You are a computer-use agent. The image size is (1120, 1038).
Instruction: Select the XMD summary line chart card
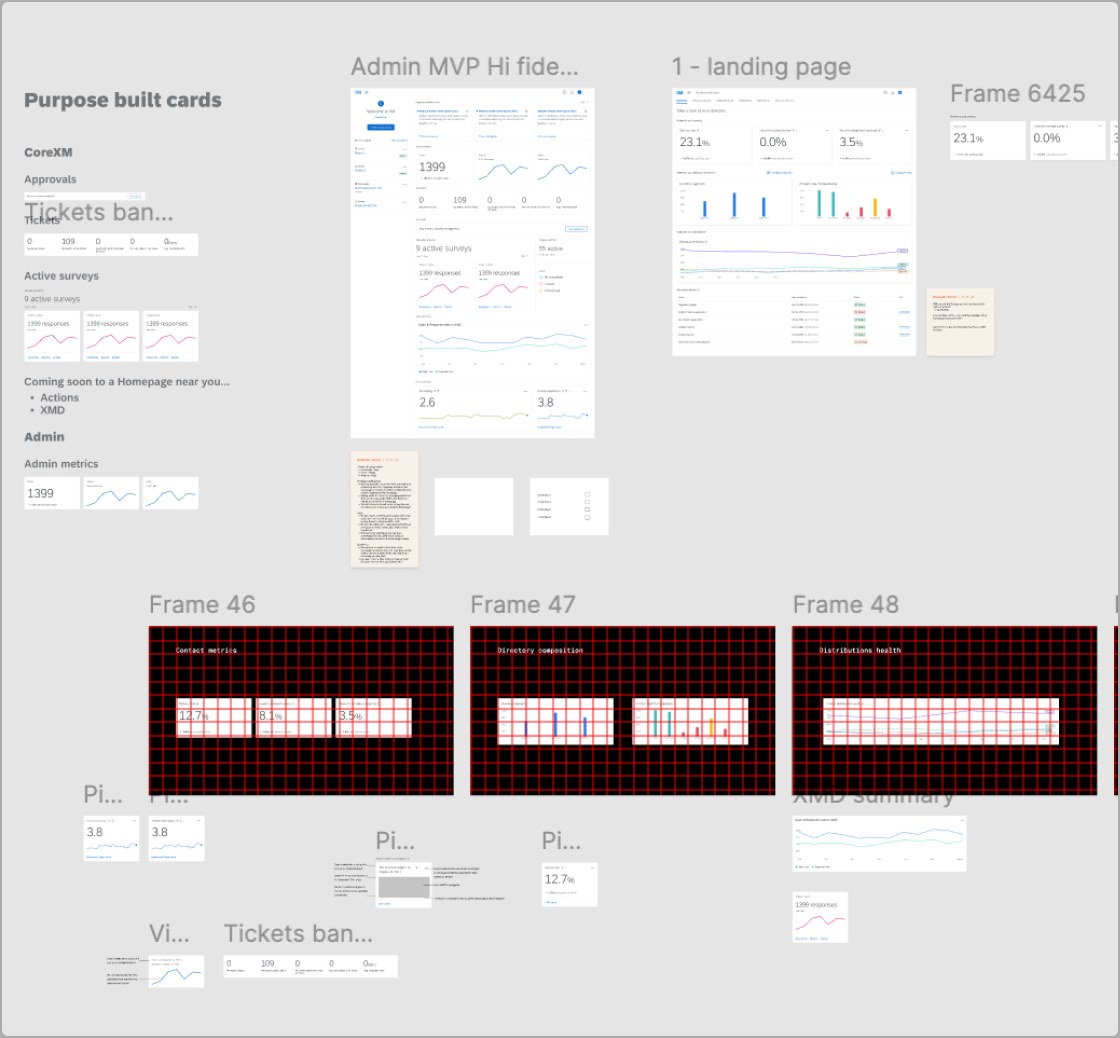pyautogui.click(x=879, y=844)
